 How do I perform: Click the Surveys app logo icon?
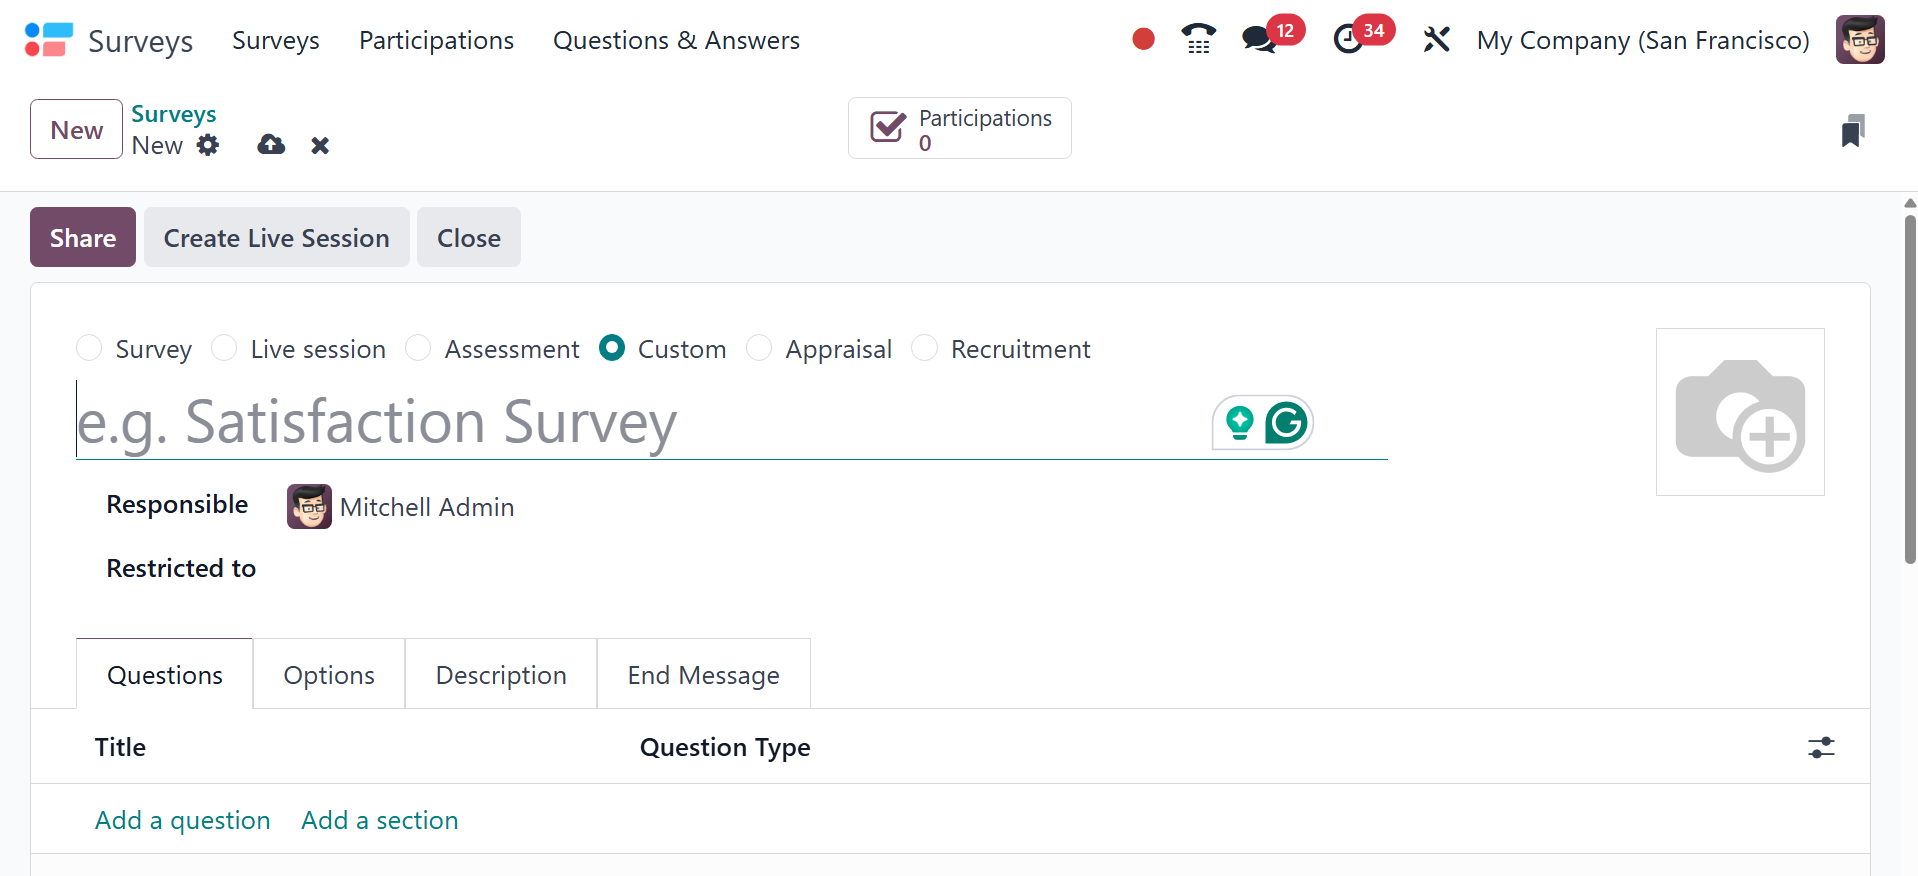pyautogui.click(x=48, y=40)
